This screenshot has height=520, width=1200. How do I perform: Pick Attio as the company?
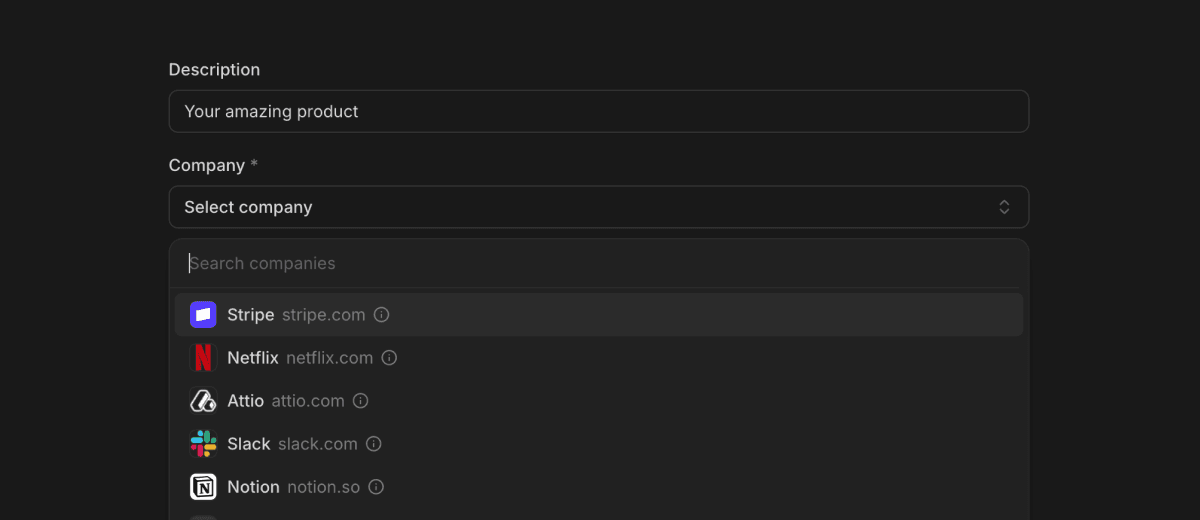coord(245,401)
